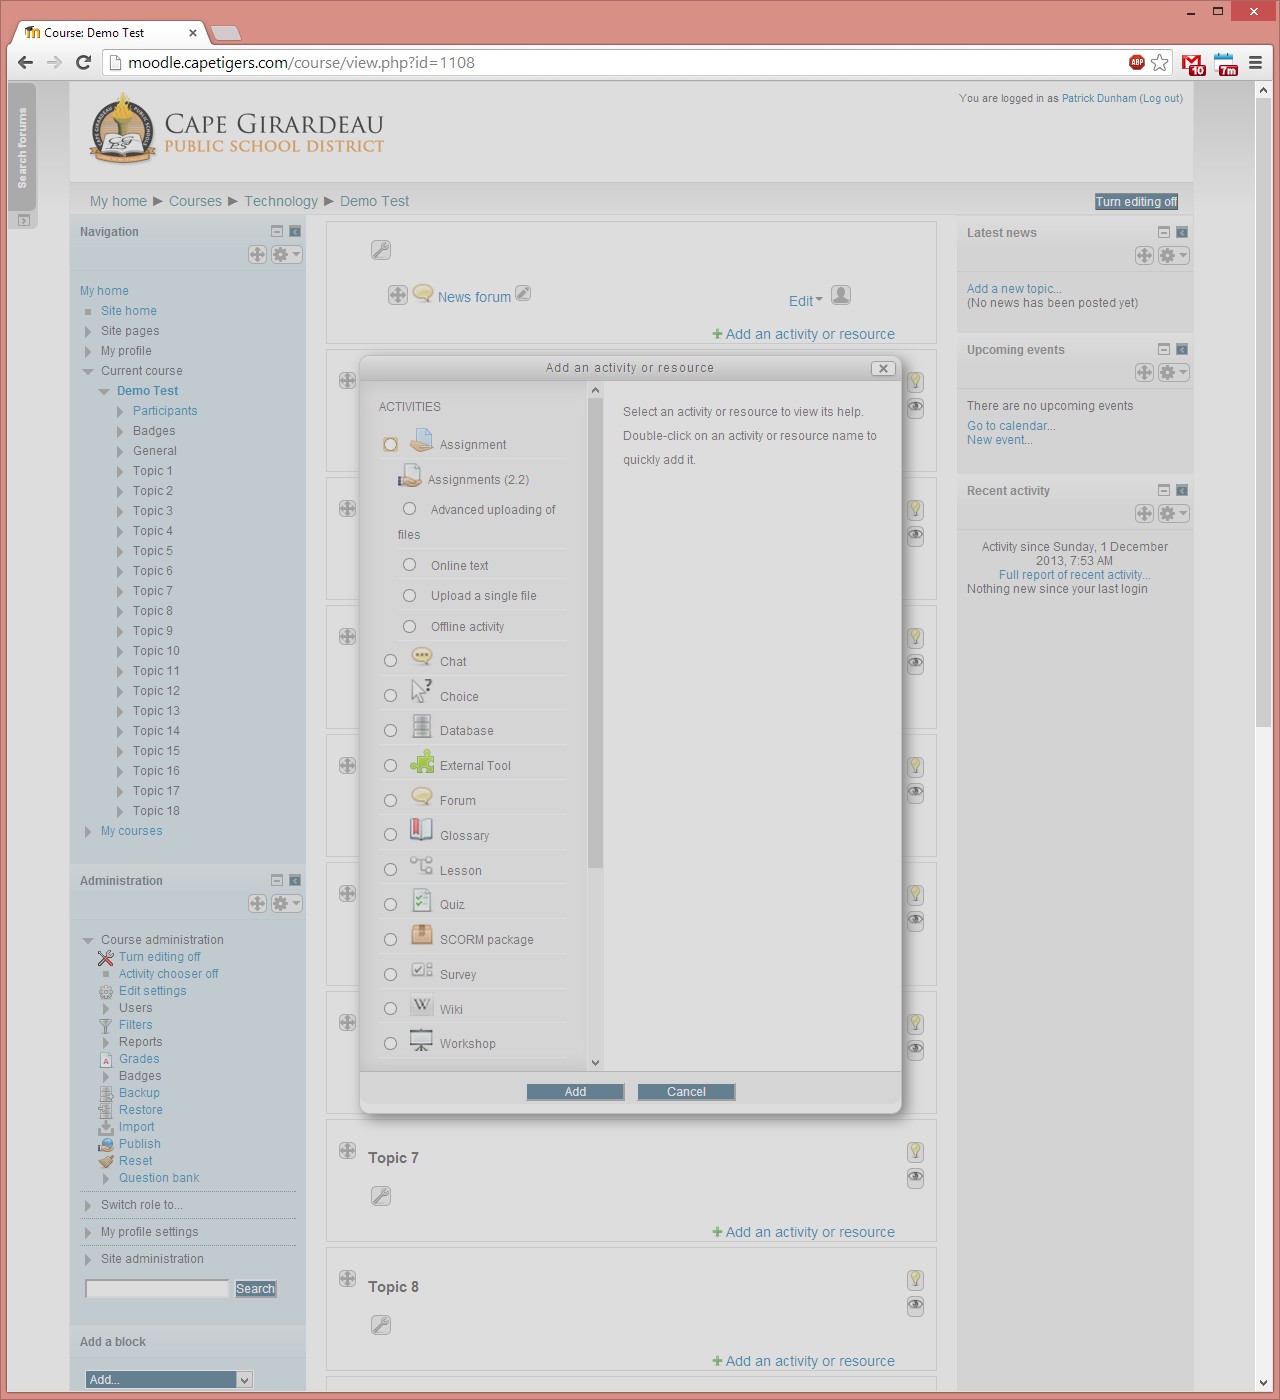The width and height of the screenshot is (1280, 1400).
Task: Select Upload a single file option
Action: [409, 596]
